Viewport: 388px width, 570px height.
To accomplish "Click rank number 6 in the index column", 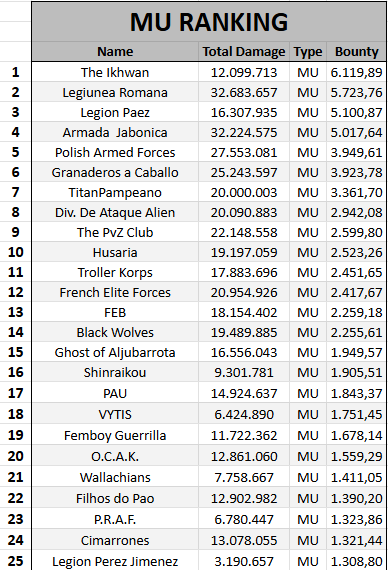I will point(15,172).
